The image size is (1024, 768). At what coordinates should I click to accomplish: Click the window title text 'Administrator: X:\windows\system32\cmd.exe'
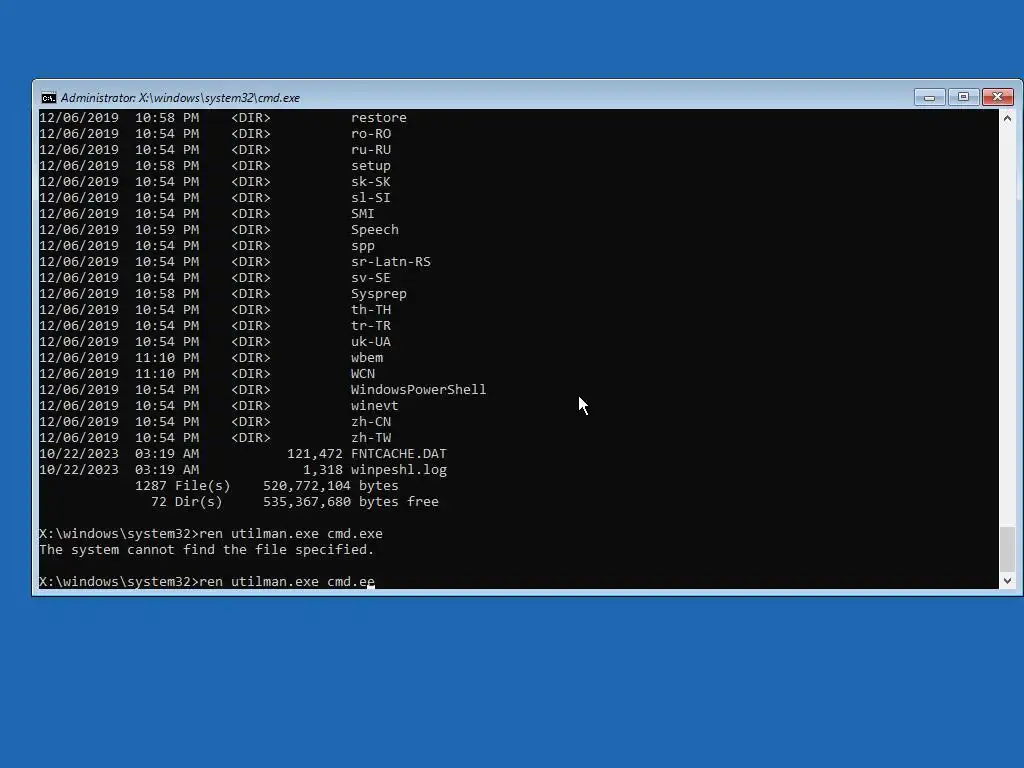tap(180, 98)
